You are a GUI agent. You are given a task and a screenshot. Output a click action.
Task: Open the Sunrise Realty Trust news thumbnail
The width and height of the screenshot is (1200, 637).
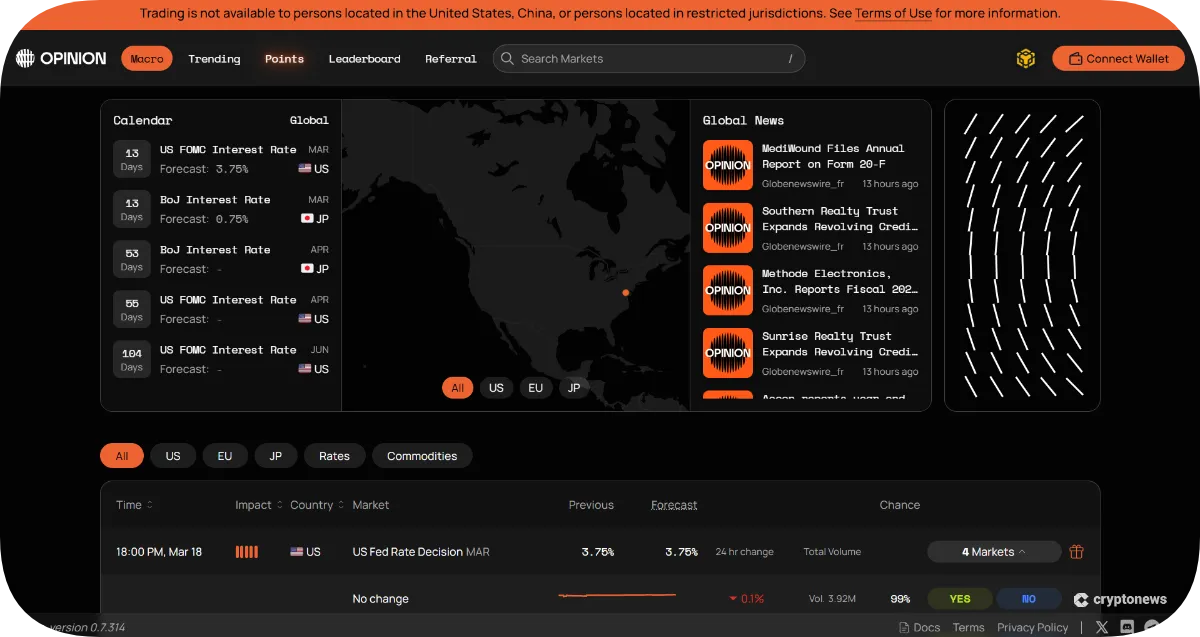click(x=728, y=353)
